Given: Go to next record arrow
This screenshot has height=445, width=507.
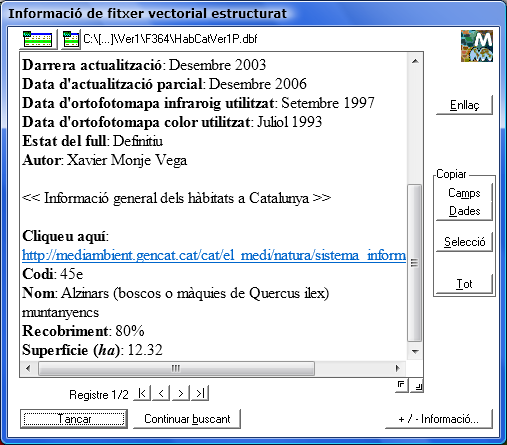Looking at the screenshot, I should click(x=181, y=393).
